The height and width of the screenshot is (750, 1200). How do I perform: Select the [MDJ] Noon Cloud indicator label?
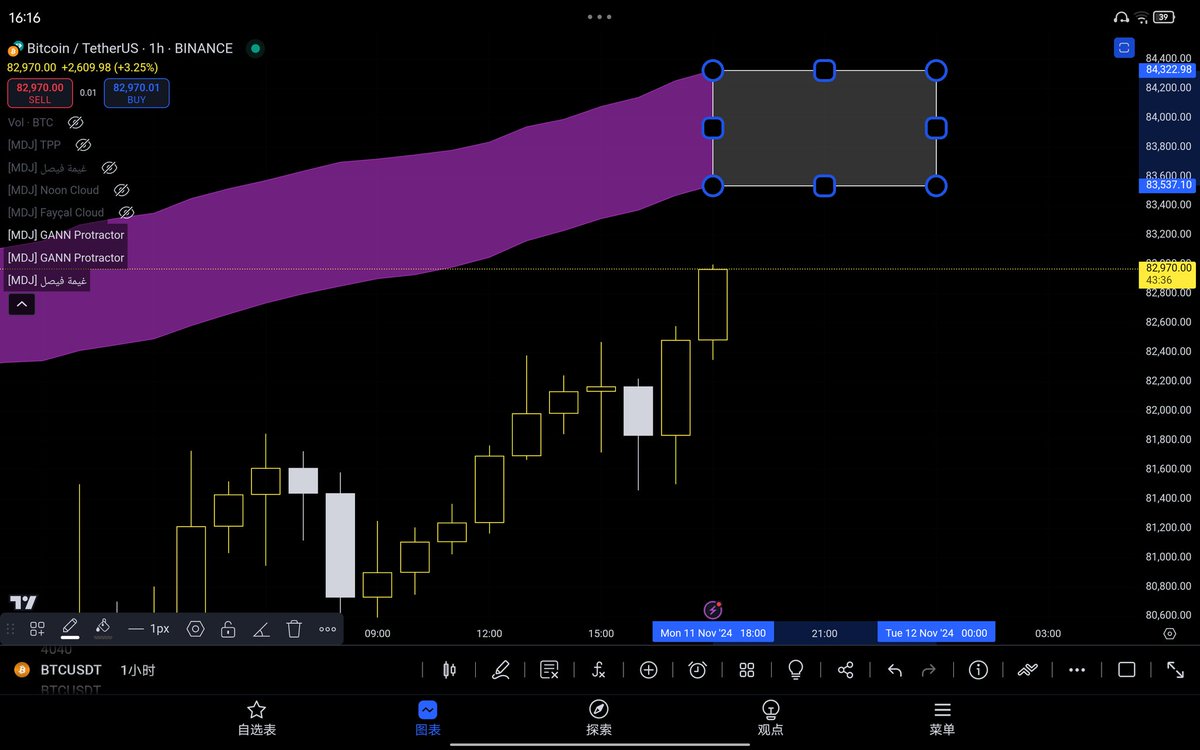point(53,190)
